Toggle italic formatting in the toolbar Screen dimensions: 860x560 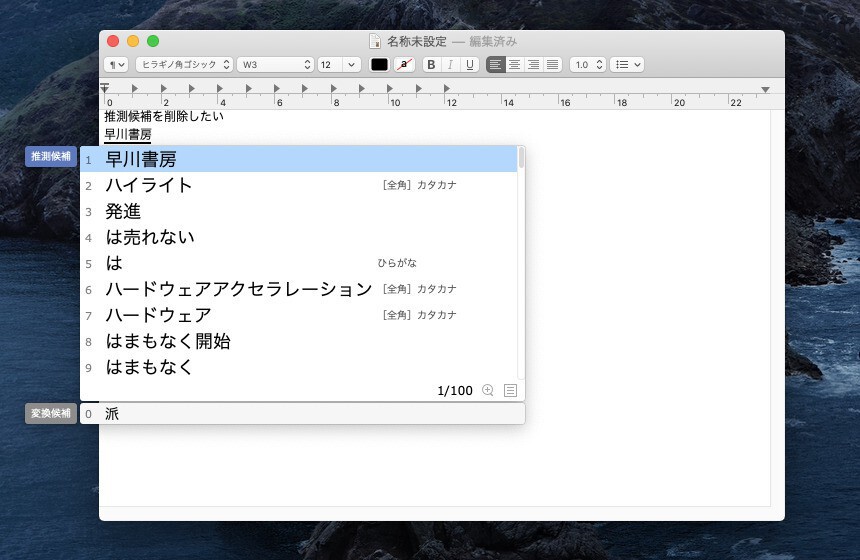pos(450,64)
